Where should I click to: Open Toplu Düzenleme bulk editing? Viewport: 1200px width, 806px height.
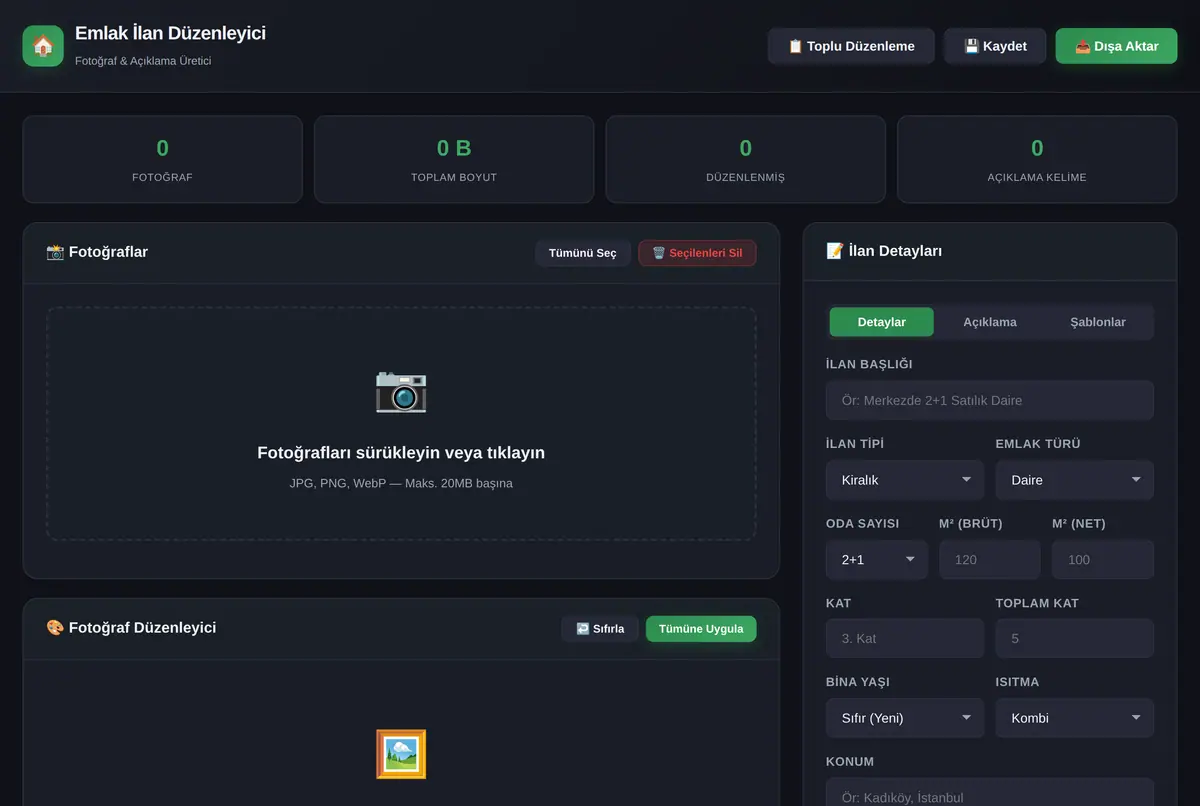pyautogui.click(x=851, y=46)
